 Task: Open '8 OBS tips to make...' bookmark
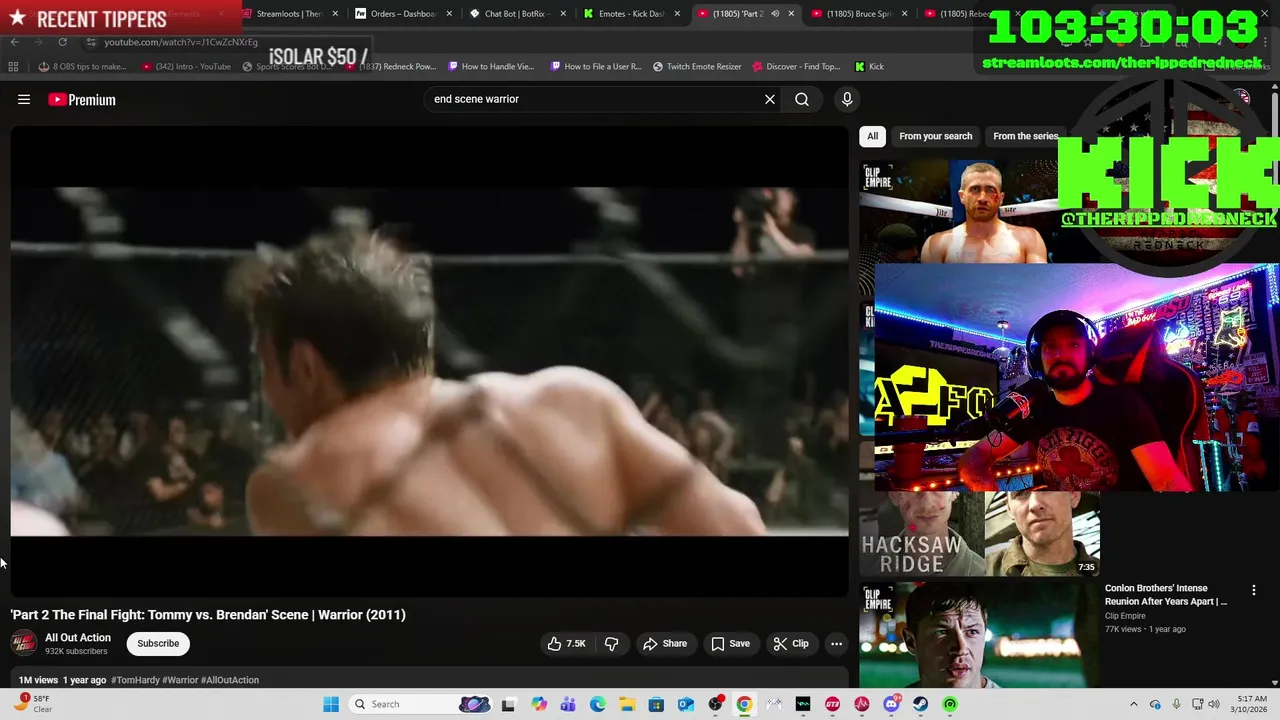pos(82,67)
